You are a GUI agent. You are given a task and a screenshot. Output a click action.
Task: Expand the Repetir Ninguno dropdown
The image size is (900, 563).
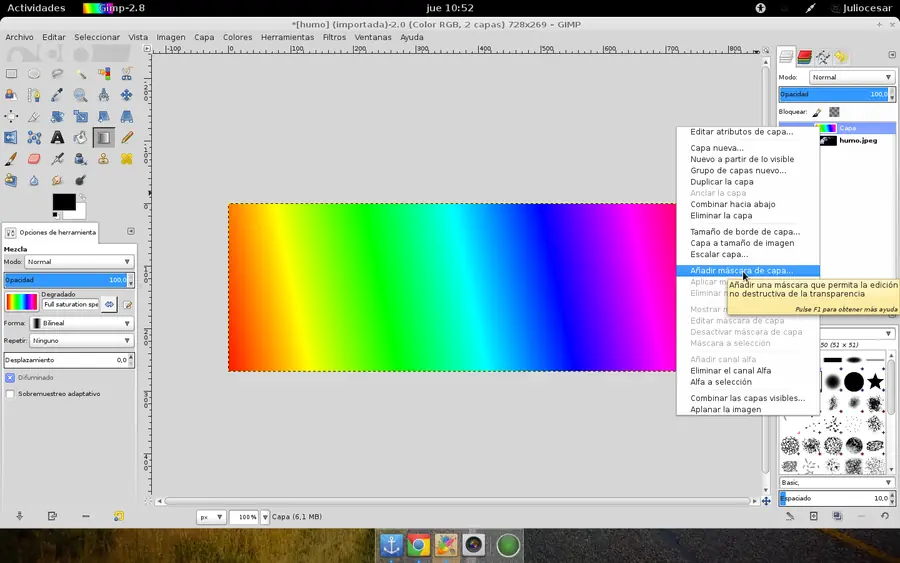click(x=81, y=341)
